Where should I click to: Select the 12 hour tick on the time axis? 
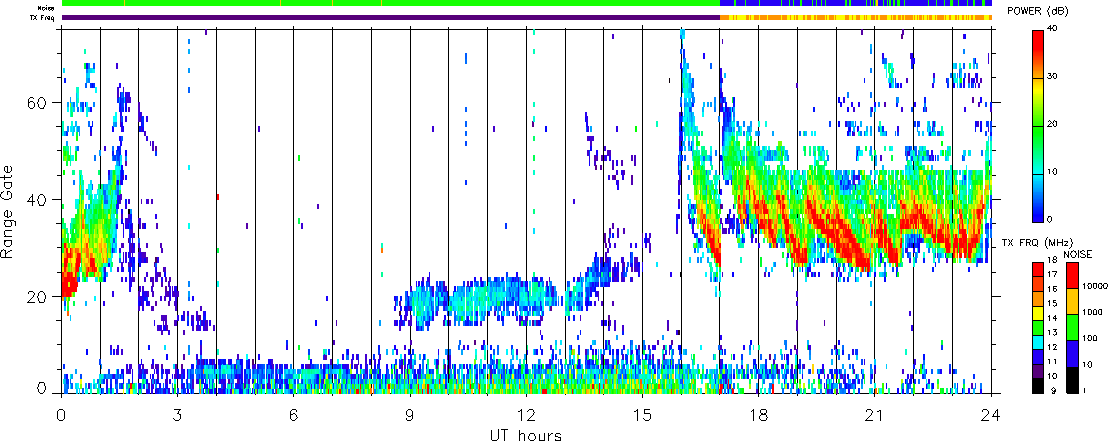[x=526, y=413]
